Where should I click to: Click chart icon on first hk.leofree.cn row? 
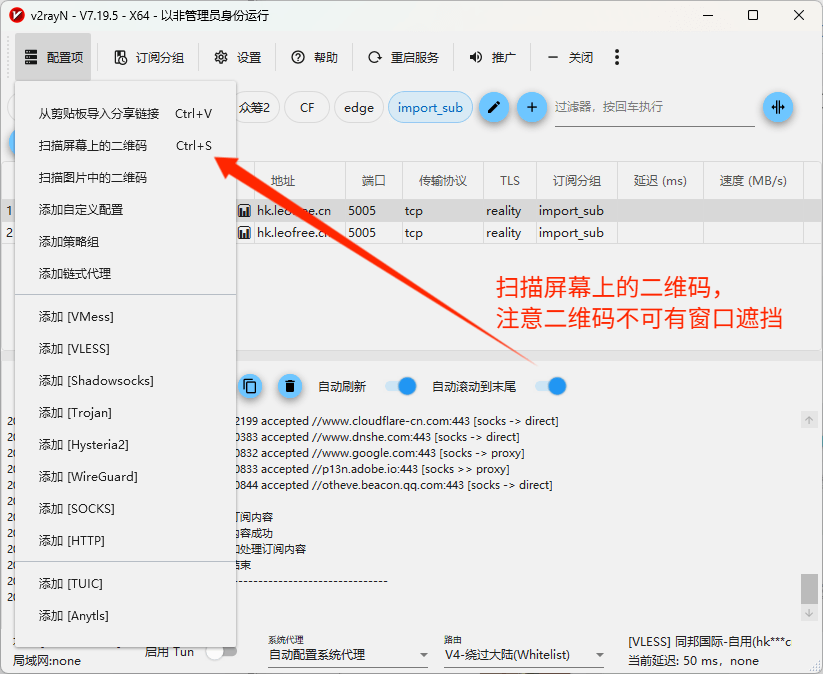tap(244, 211)
